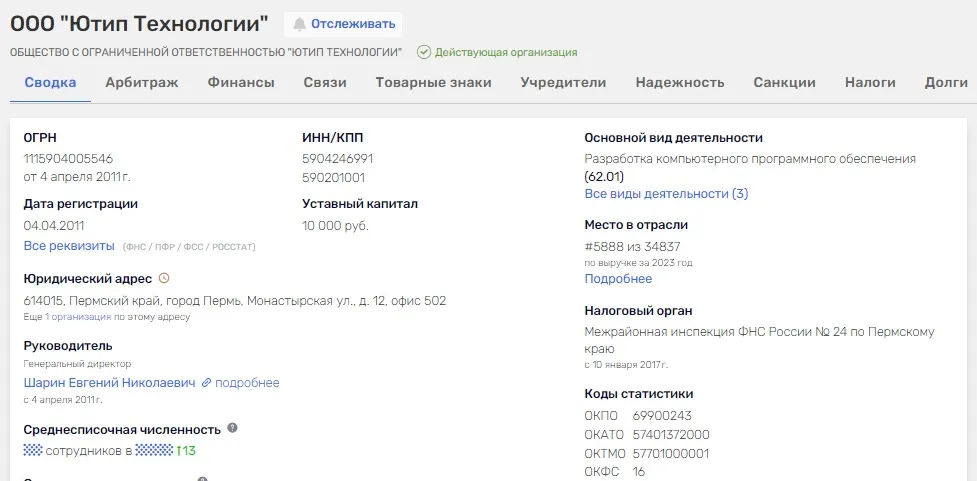Go to the Учредители tab

point(563,82)
